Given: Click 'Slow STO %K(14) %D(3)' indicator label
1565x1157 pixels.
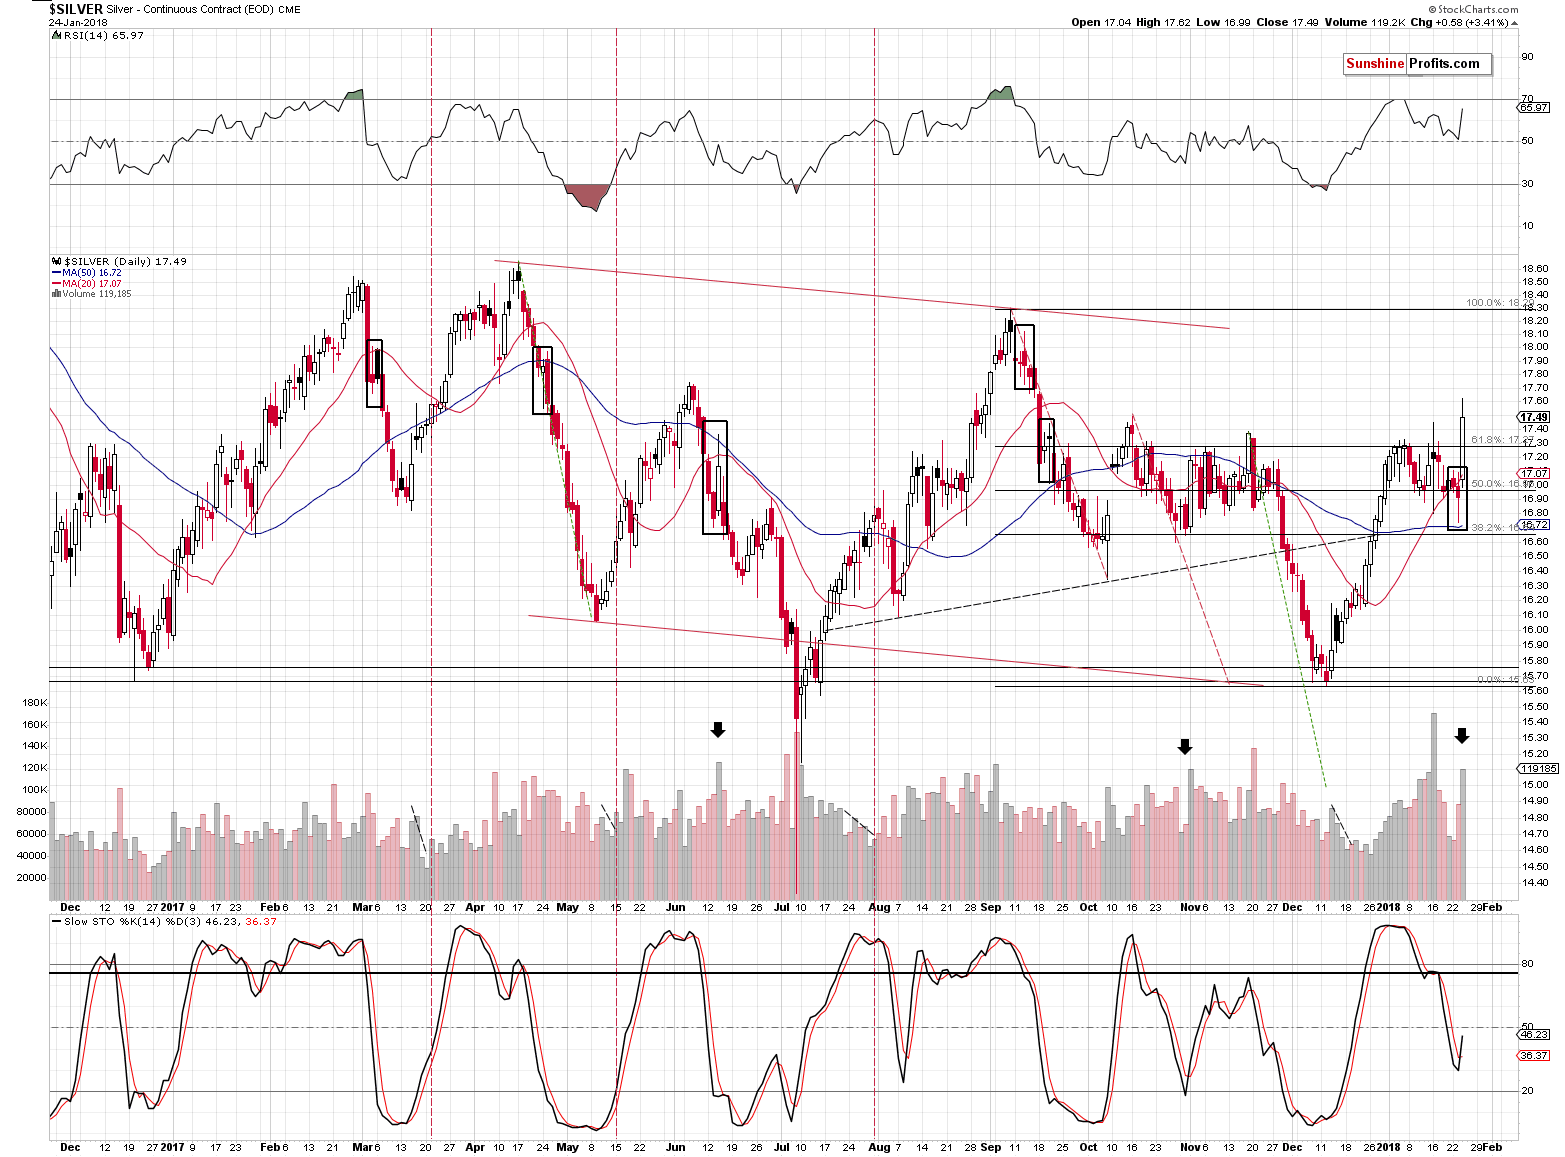Looking at the screenshot, I should coord(131,922).
